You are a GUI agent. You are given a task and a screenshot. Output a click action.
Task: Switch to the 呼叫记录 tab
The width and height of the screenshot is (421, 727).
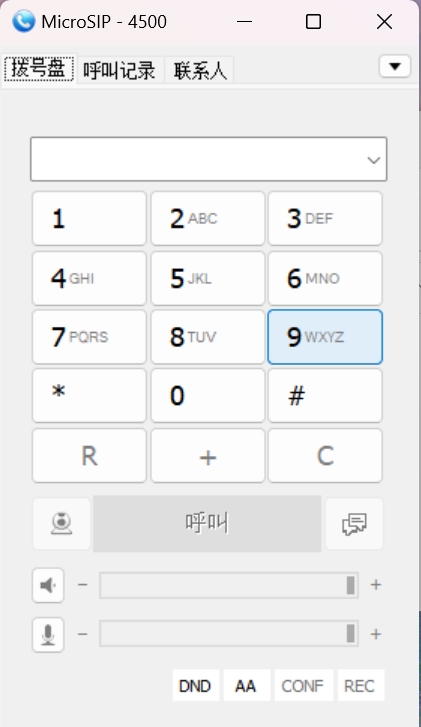tap(120, 70)
